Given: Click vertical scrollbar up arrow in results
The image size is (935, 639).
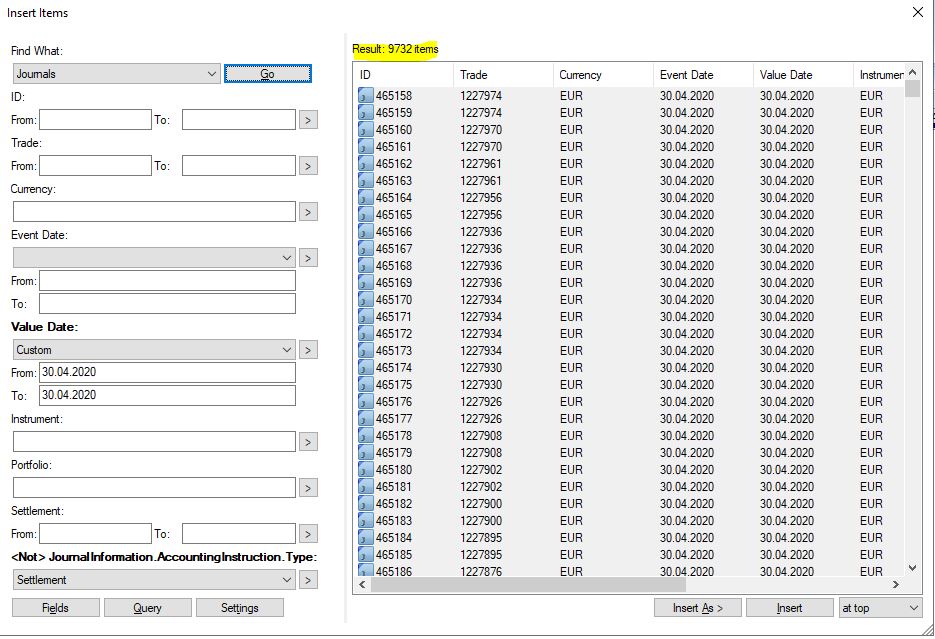Looking at the screenshot, I should 912,72.
